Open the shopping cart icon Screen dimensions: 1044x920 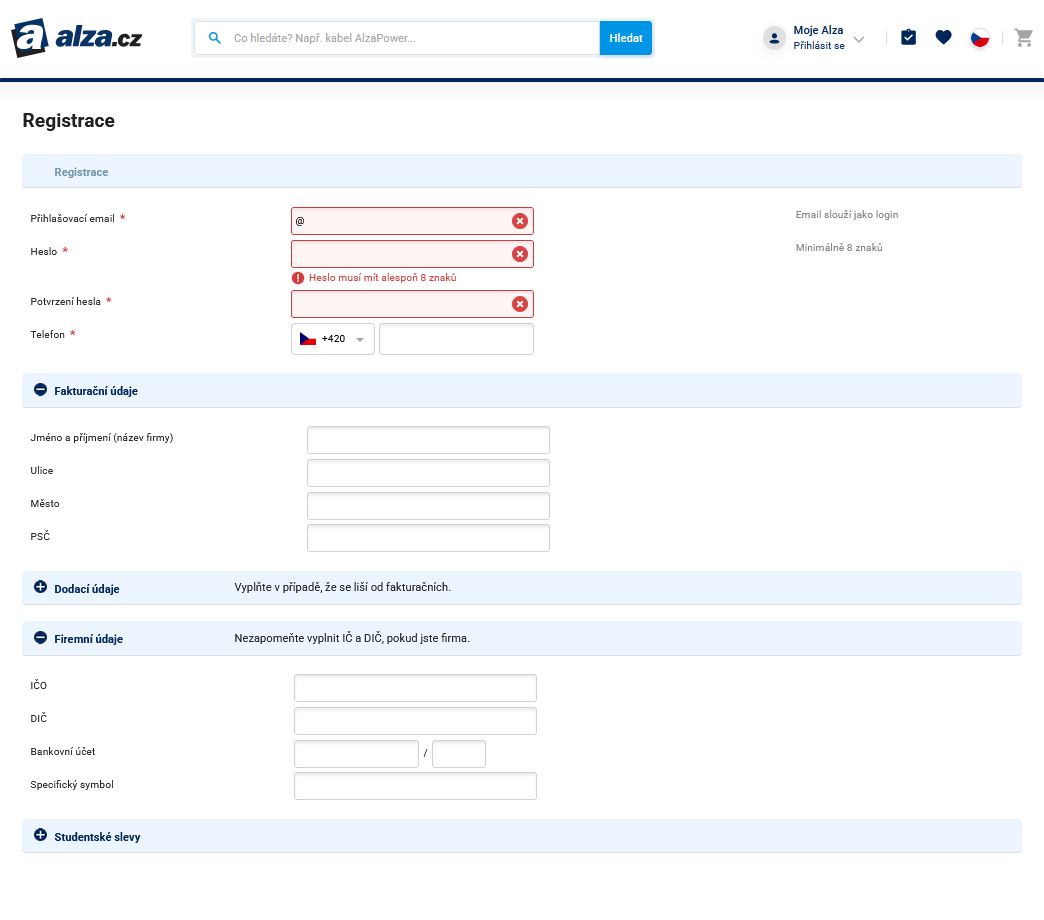pyautogui.click(x=1023, y=37)
